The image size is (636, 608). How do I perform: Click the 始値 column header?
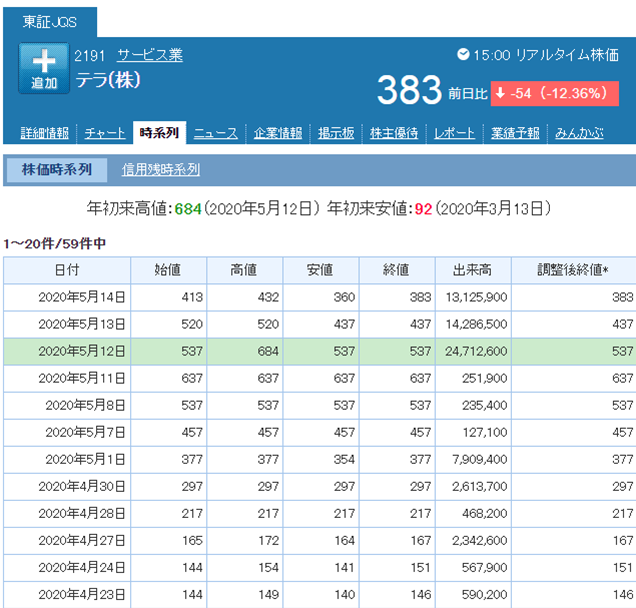[168, 270]
